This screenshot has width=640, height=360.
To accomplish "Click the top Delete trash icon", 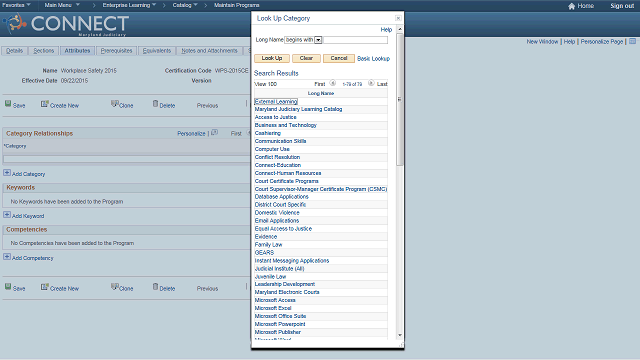I will point(156,104).
